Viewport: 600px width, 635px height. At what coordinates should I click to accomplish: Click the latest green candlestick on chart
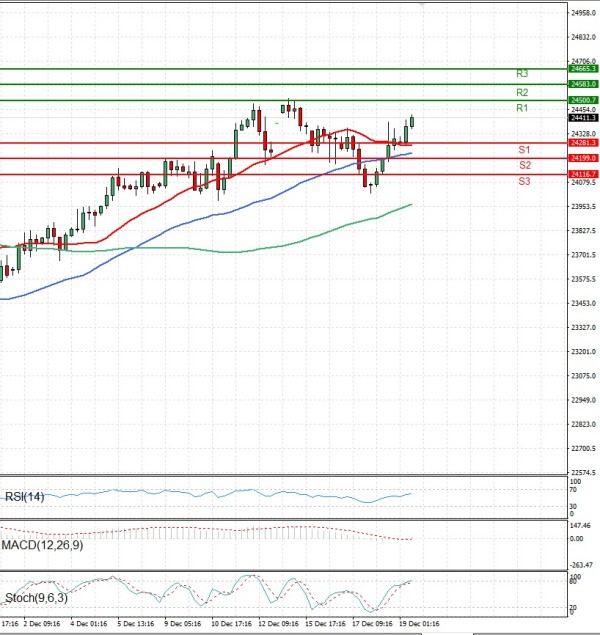pyautogui.click(x=412, y=122)
